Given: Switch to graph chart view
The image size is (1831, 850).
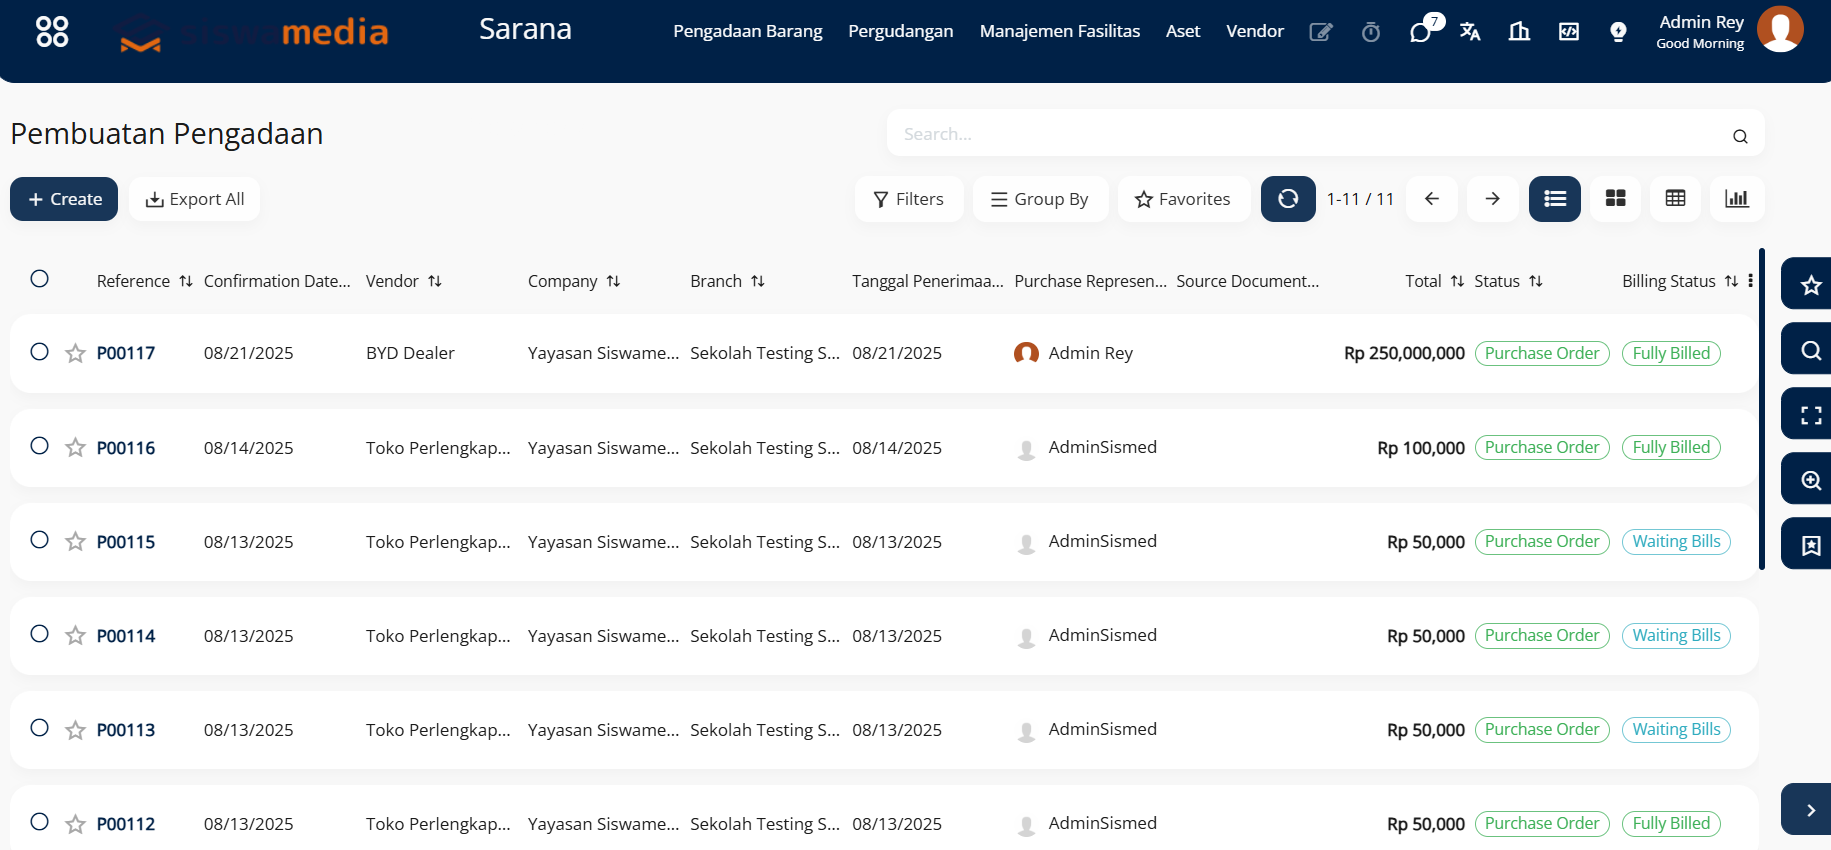Looking at the screenshot, I should coord(1736,199).
